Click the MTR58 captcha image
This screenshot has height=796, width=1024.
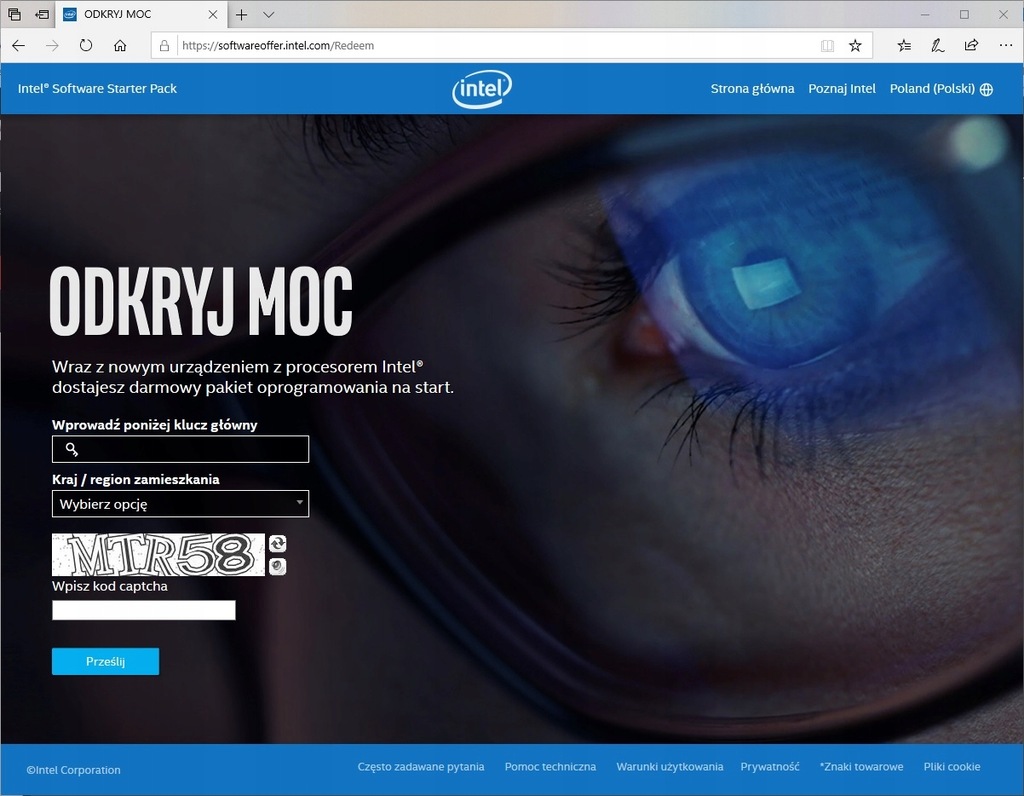(159, 555)
